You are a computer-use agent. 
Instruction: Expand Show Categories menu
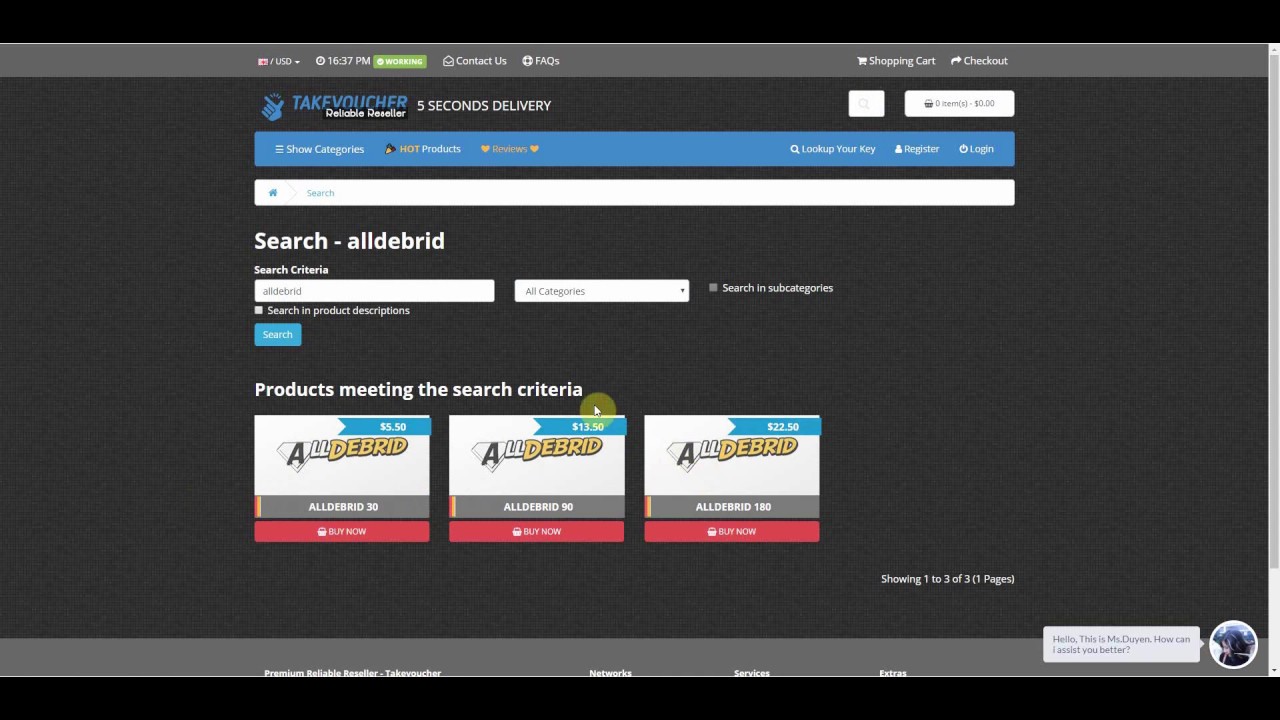pos(319,149)
